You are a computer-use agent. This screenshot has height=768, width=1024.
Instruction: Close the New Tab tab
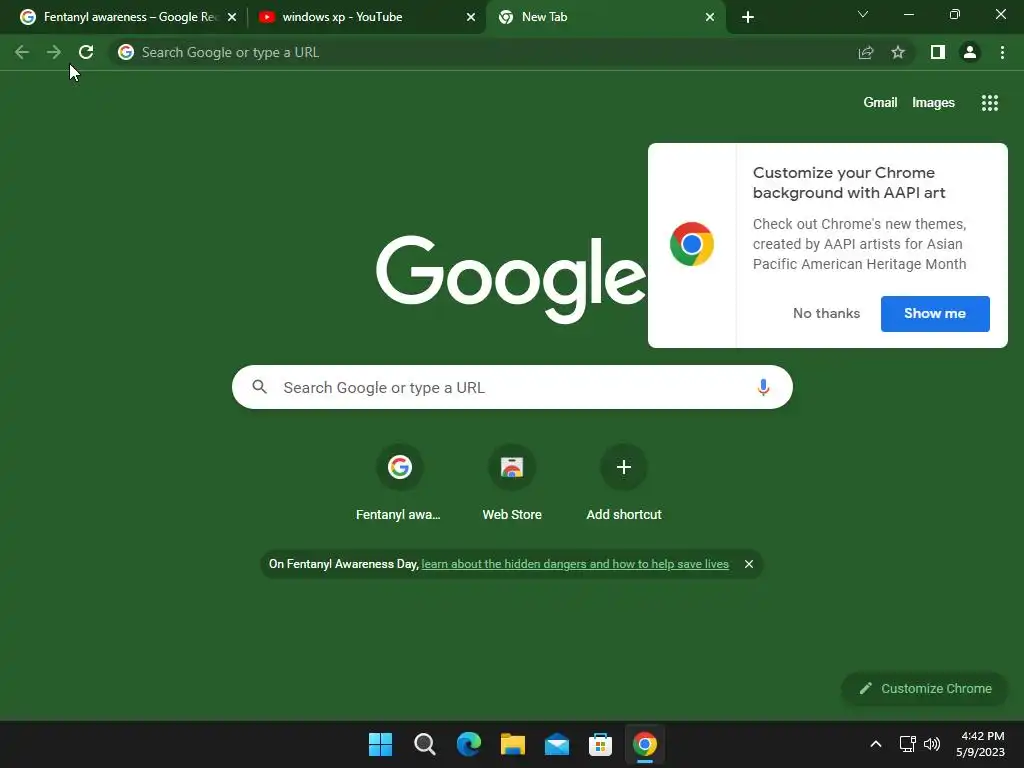(710, 18)
